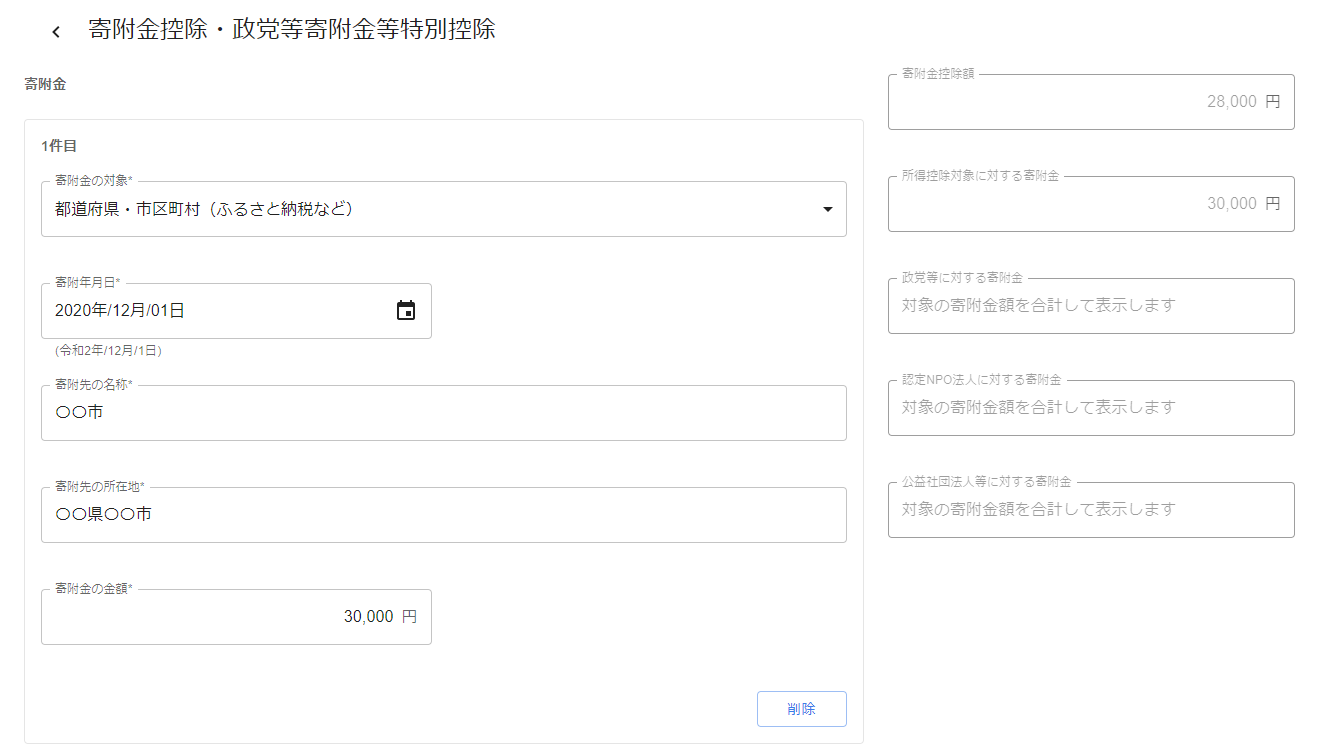Image resolution: width=1327 pixels, height=752 pixels.
Task: Click the 寄附金 section heading
Action: click(45, 85)
